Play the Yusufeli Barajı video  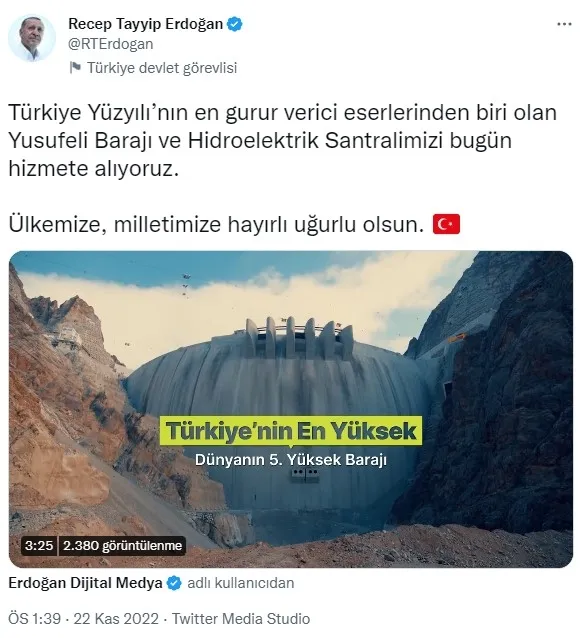[x=291, y=409]
